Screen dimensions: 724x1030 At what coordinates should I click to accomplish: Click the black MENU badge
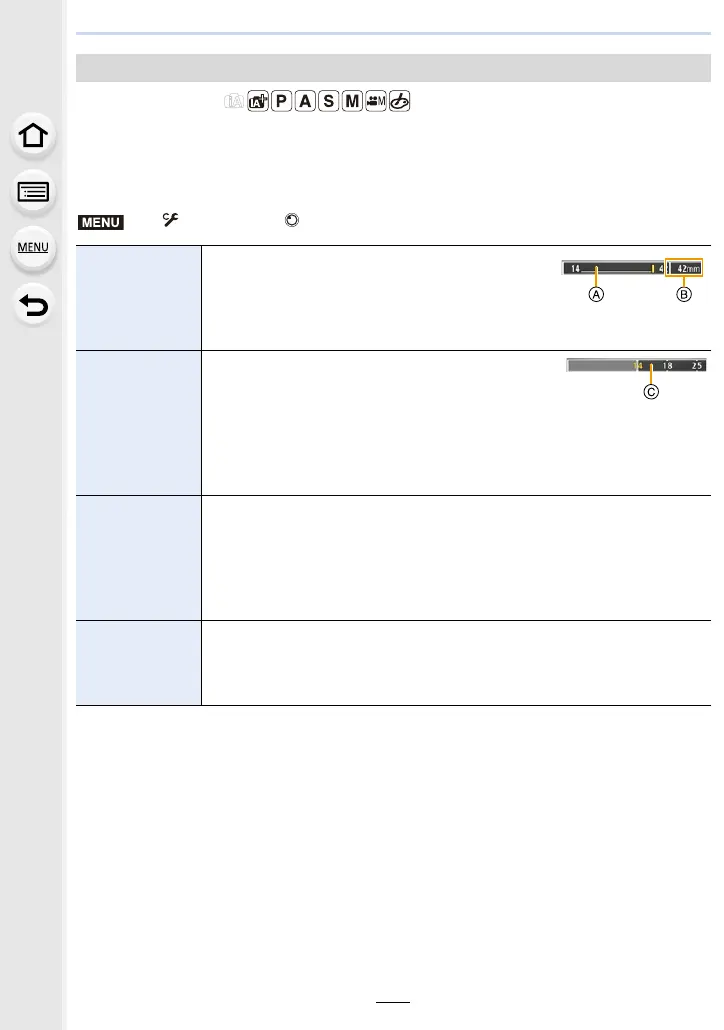tap(101, 222)
